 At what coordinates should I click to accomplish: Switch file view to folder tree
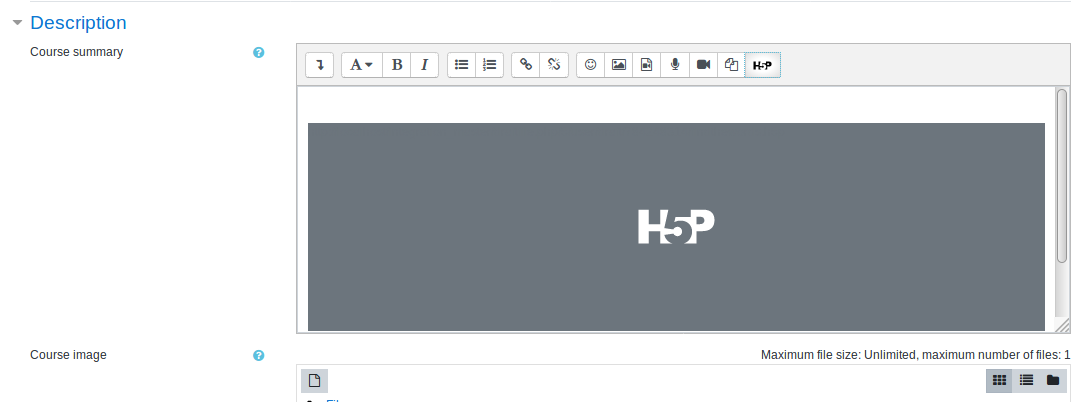1053,380
